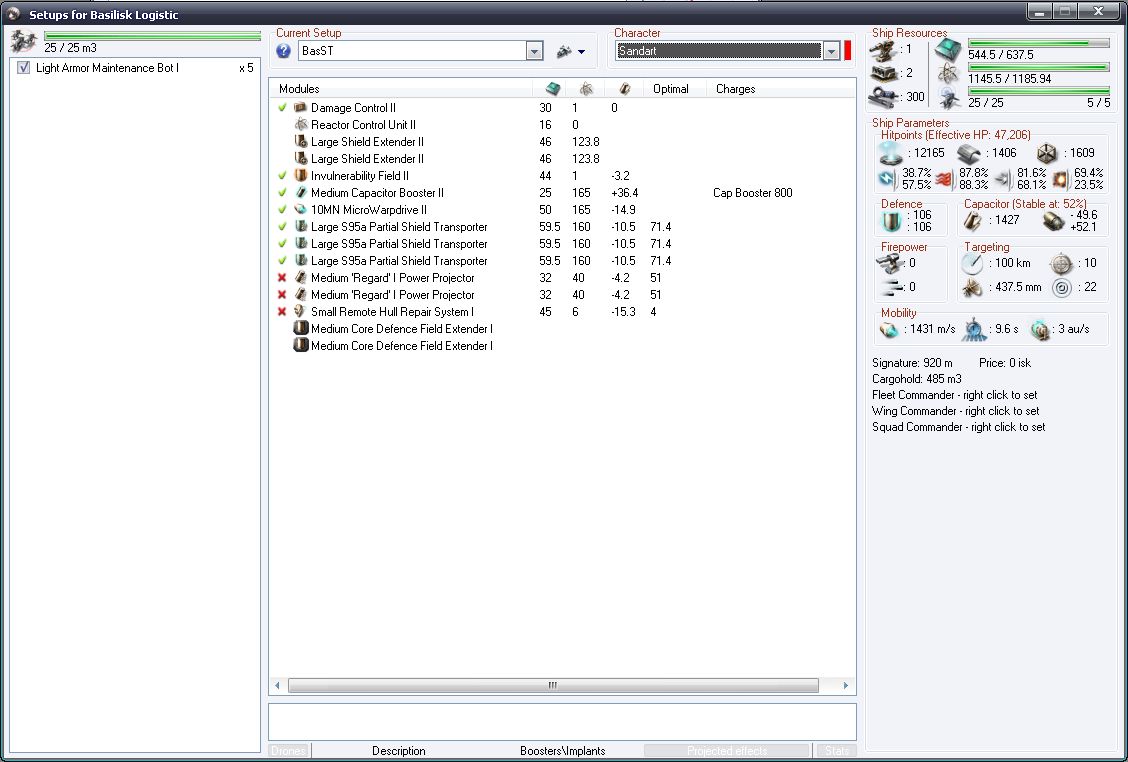1128x762 pixels.
Task: Click the CPU usage progress bar
Action: [x=1039, y=43]
